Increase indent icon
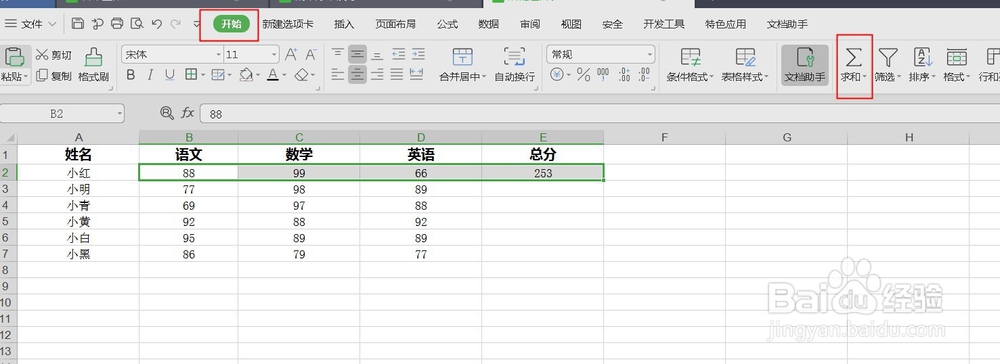Screen dimensions: 1000x364 [x=418, y=55]
